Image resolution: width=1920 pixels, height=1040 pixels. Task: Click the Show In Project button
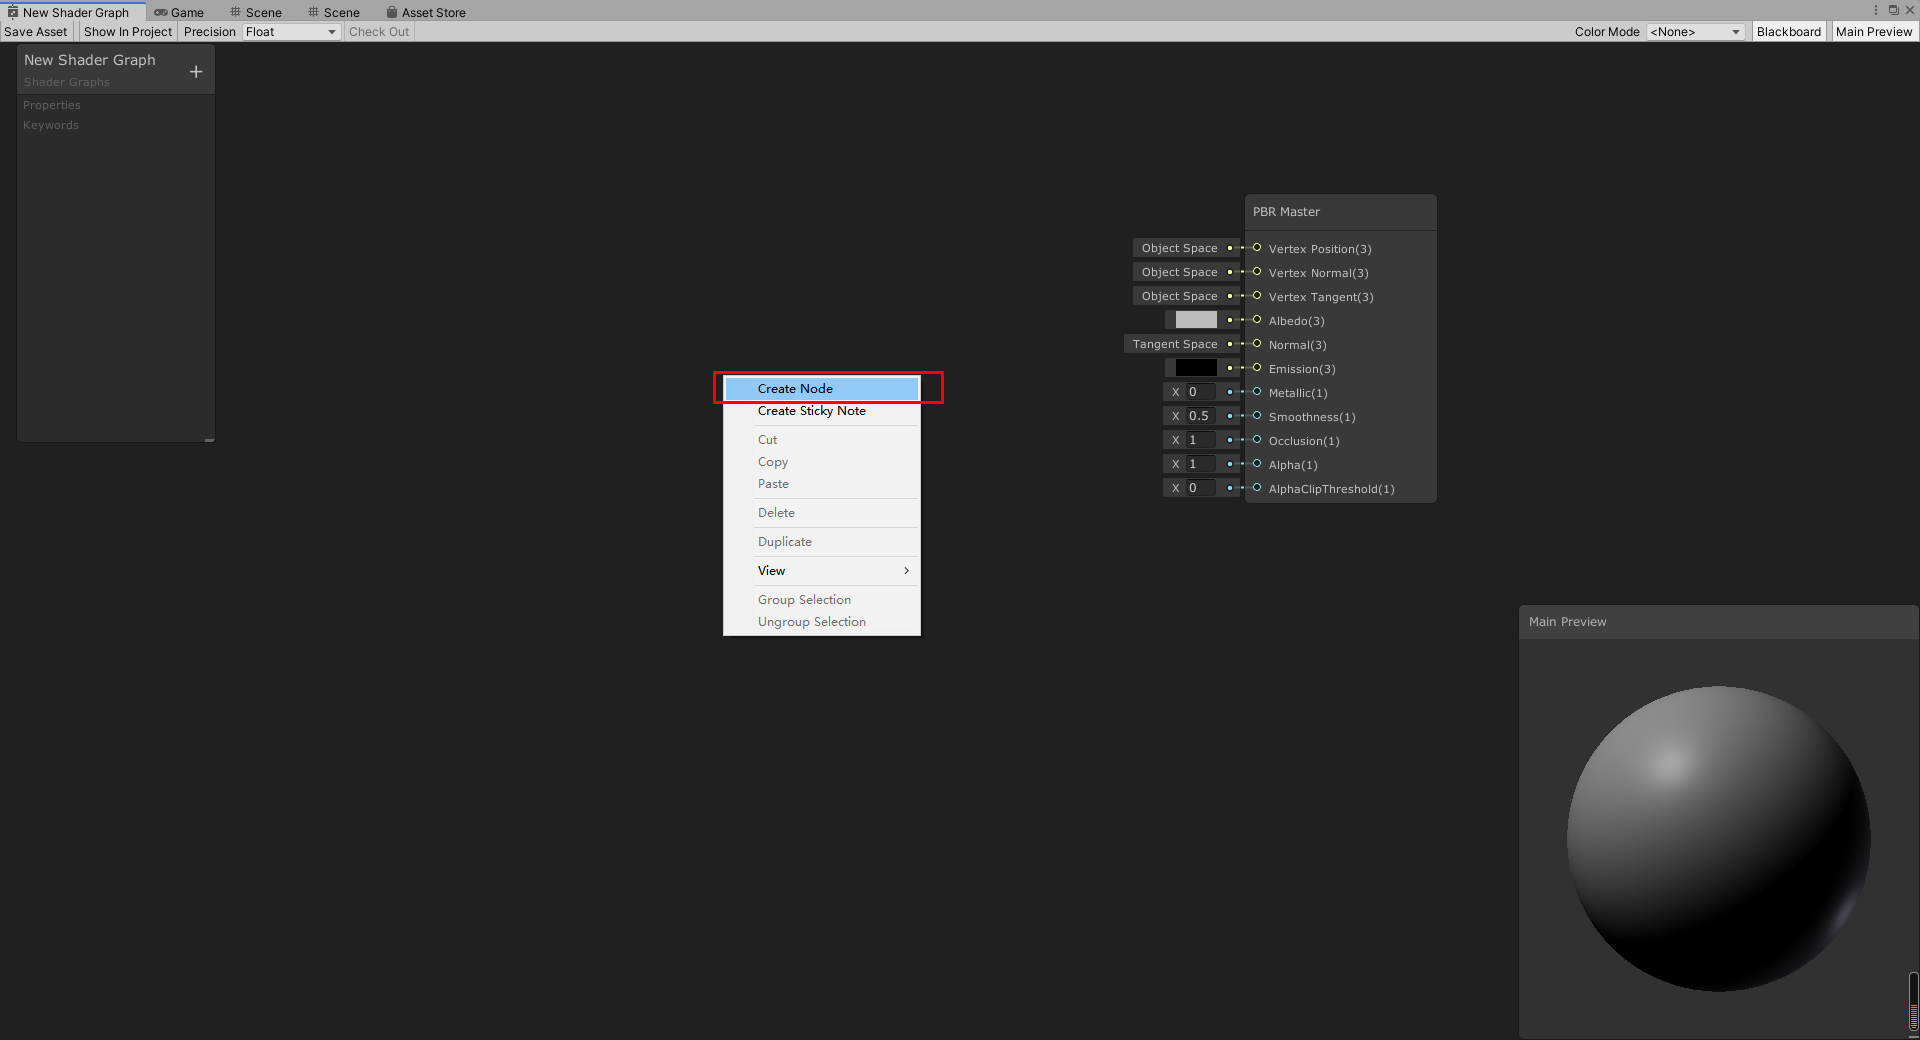point(127,31)
